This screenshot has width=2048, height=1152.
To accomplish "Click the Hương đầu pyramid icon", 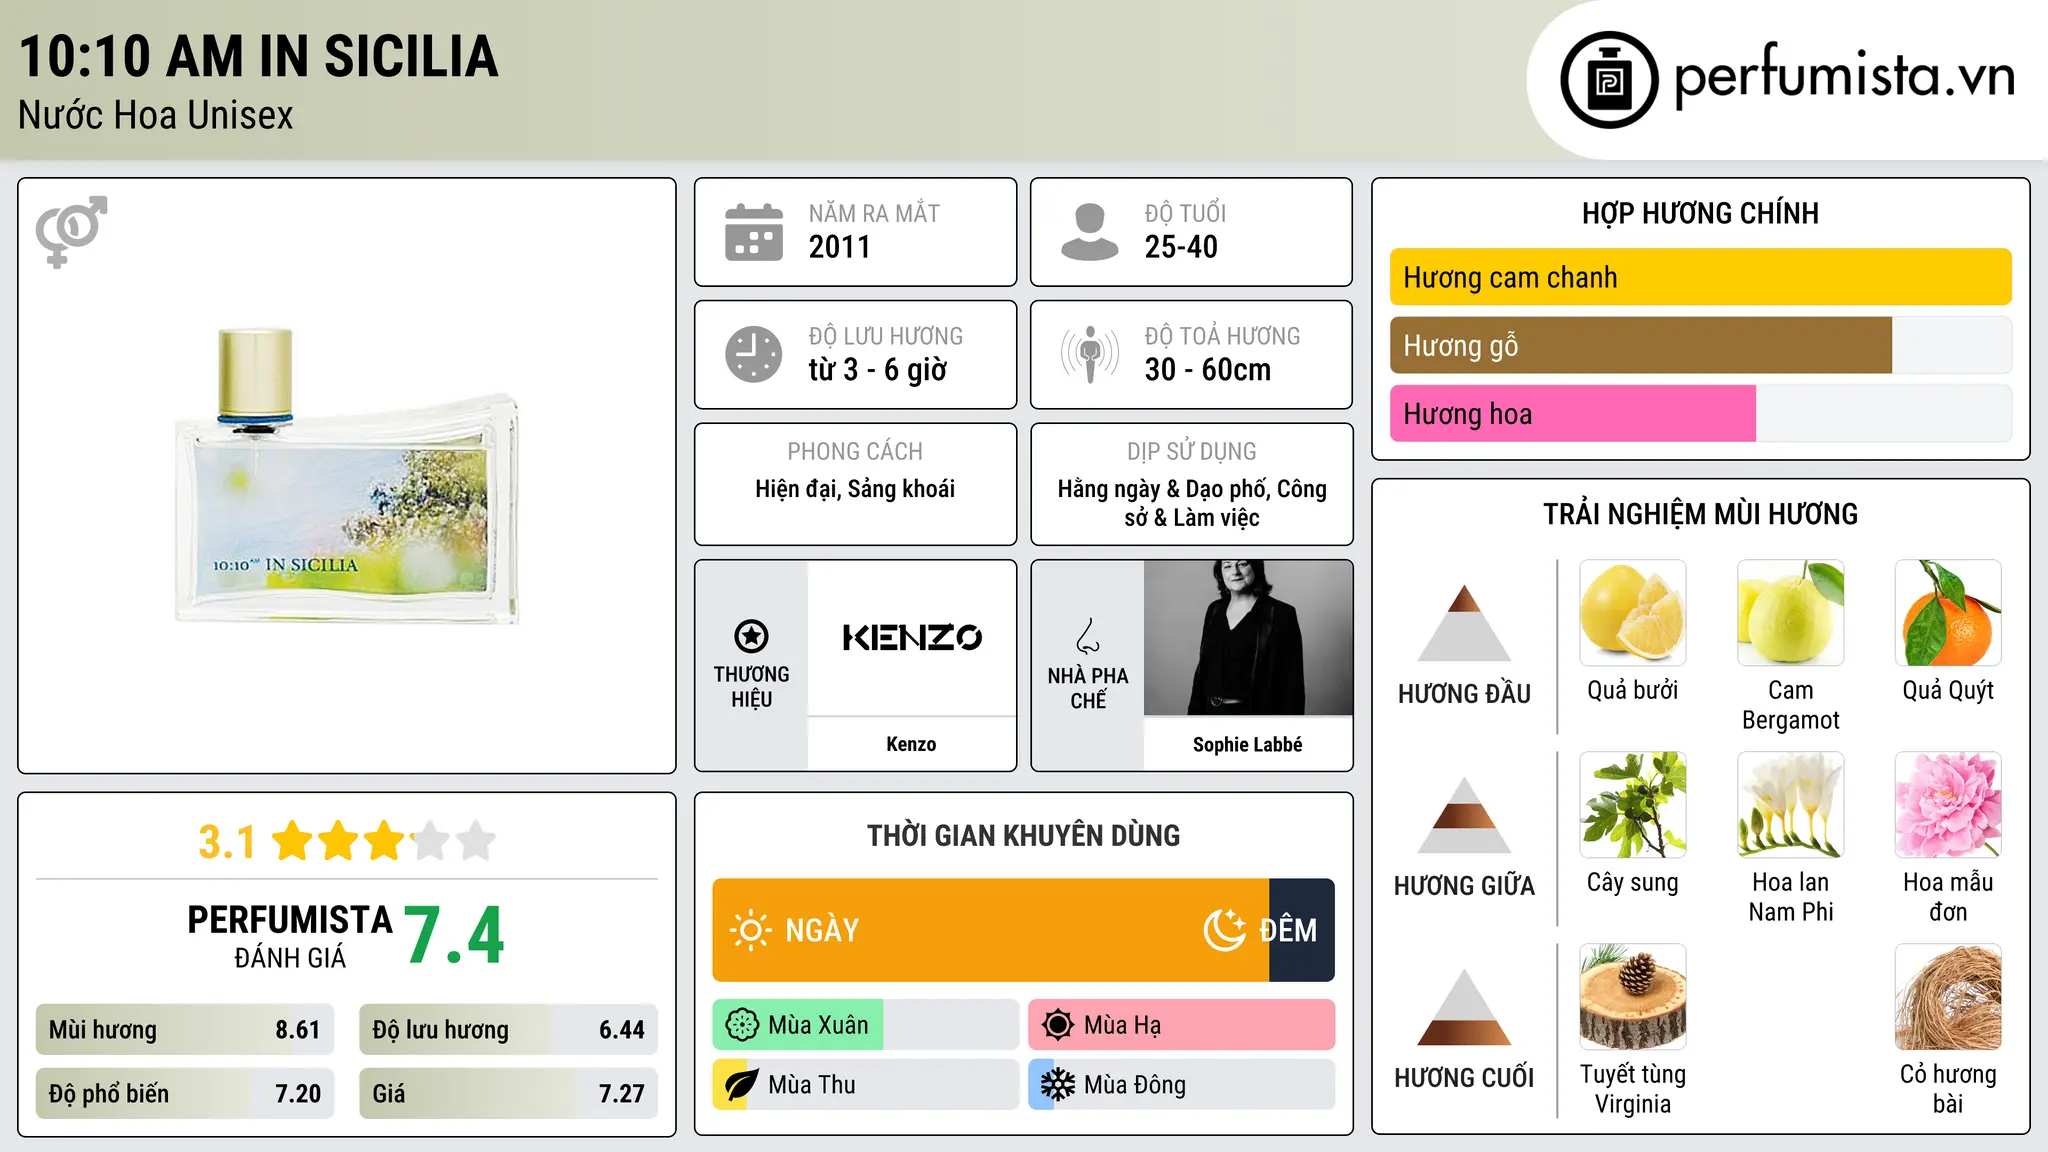I will tap(1465, 622).
